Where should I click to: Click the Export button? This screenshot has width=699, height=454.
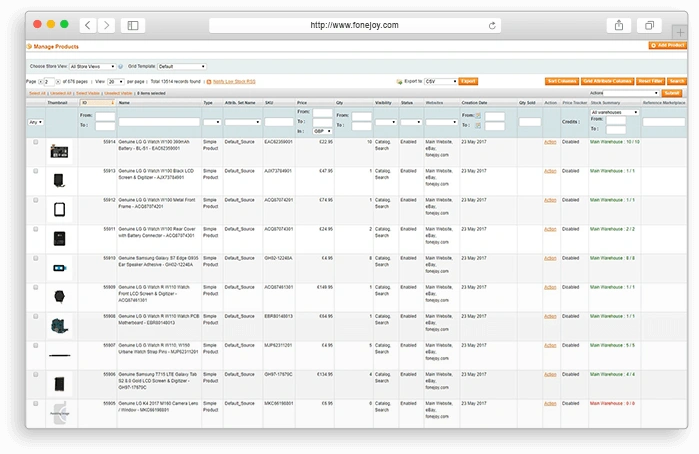pos(468,82)
